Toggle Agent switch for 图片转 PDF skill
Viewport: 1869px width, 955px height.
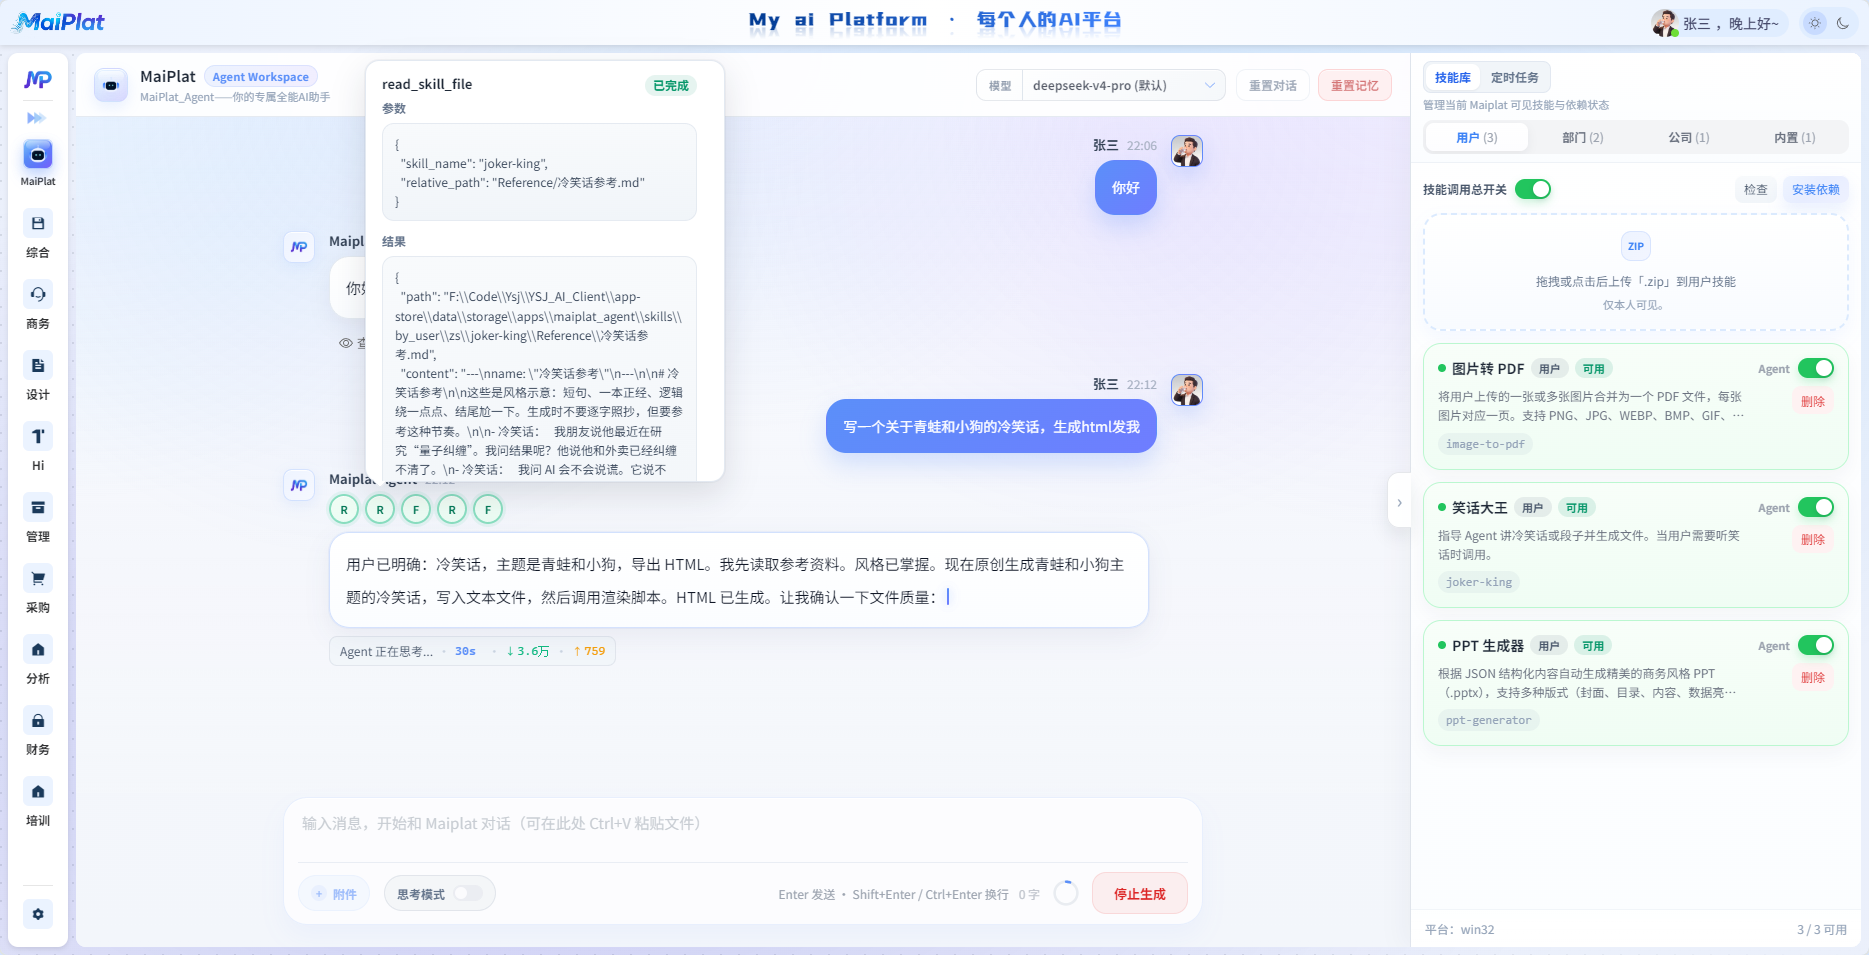coord(1816,368)
